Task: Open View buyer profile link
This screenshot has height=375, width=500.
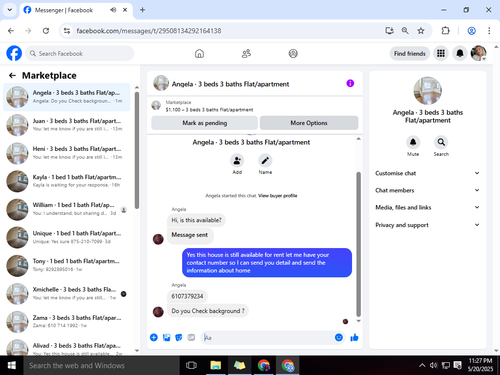Action: (277, 196)
